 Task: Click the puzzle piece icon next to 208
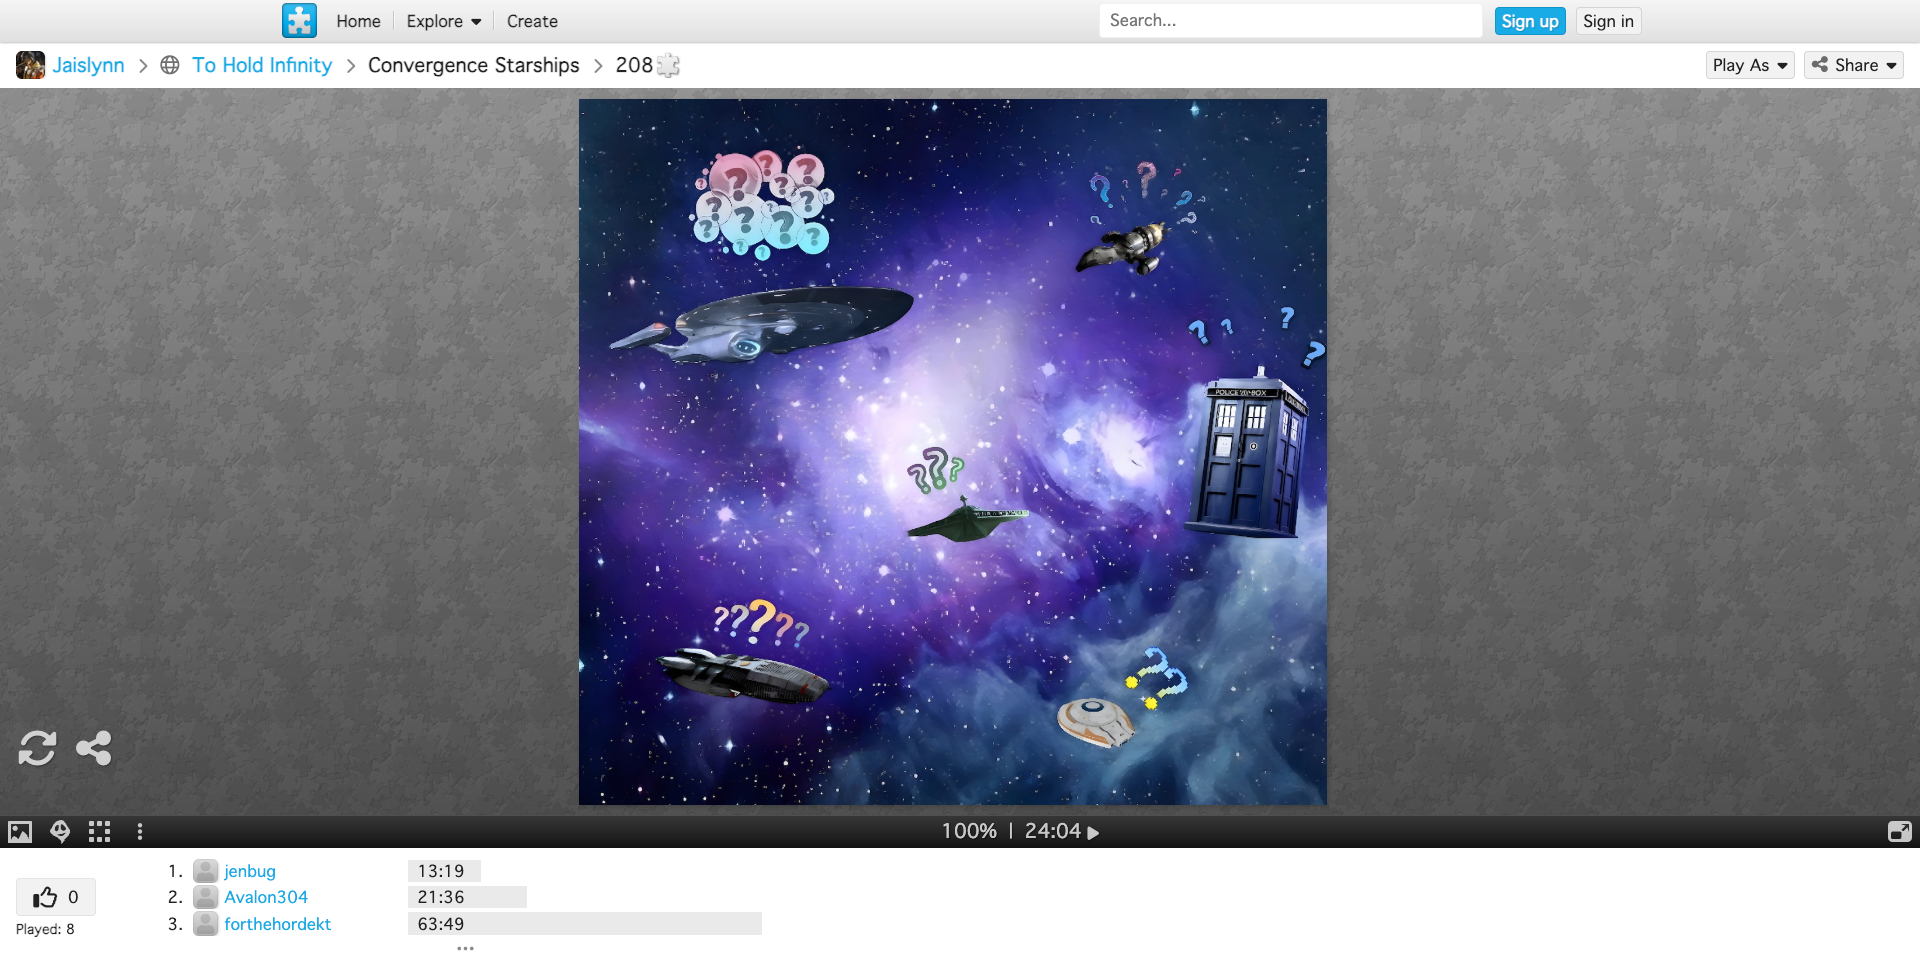pos(669,66)
